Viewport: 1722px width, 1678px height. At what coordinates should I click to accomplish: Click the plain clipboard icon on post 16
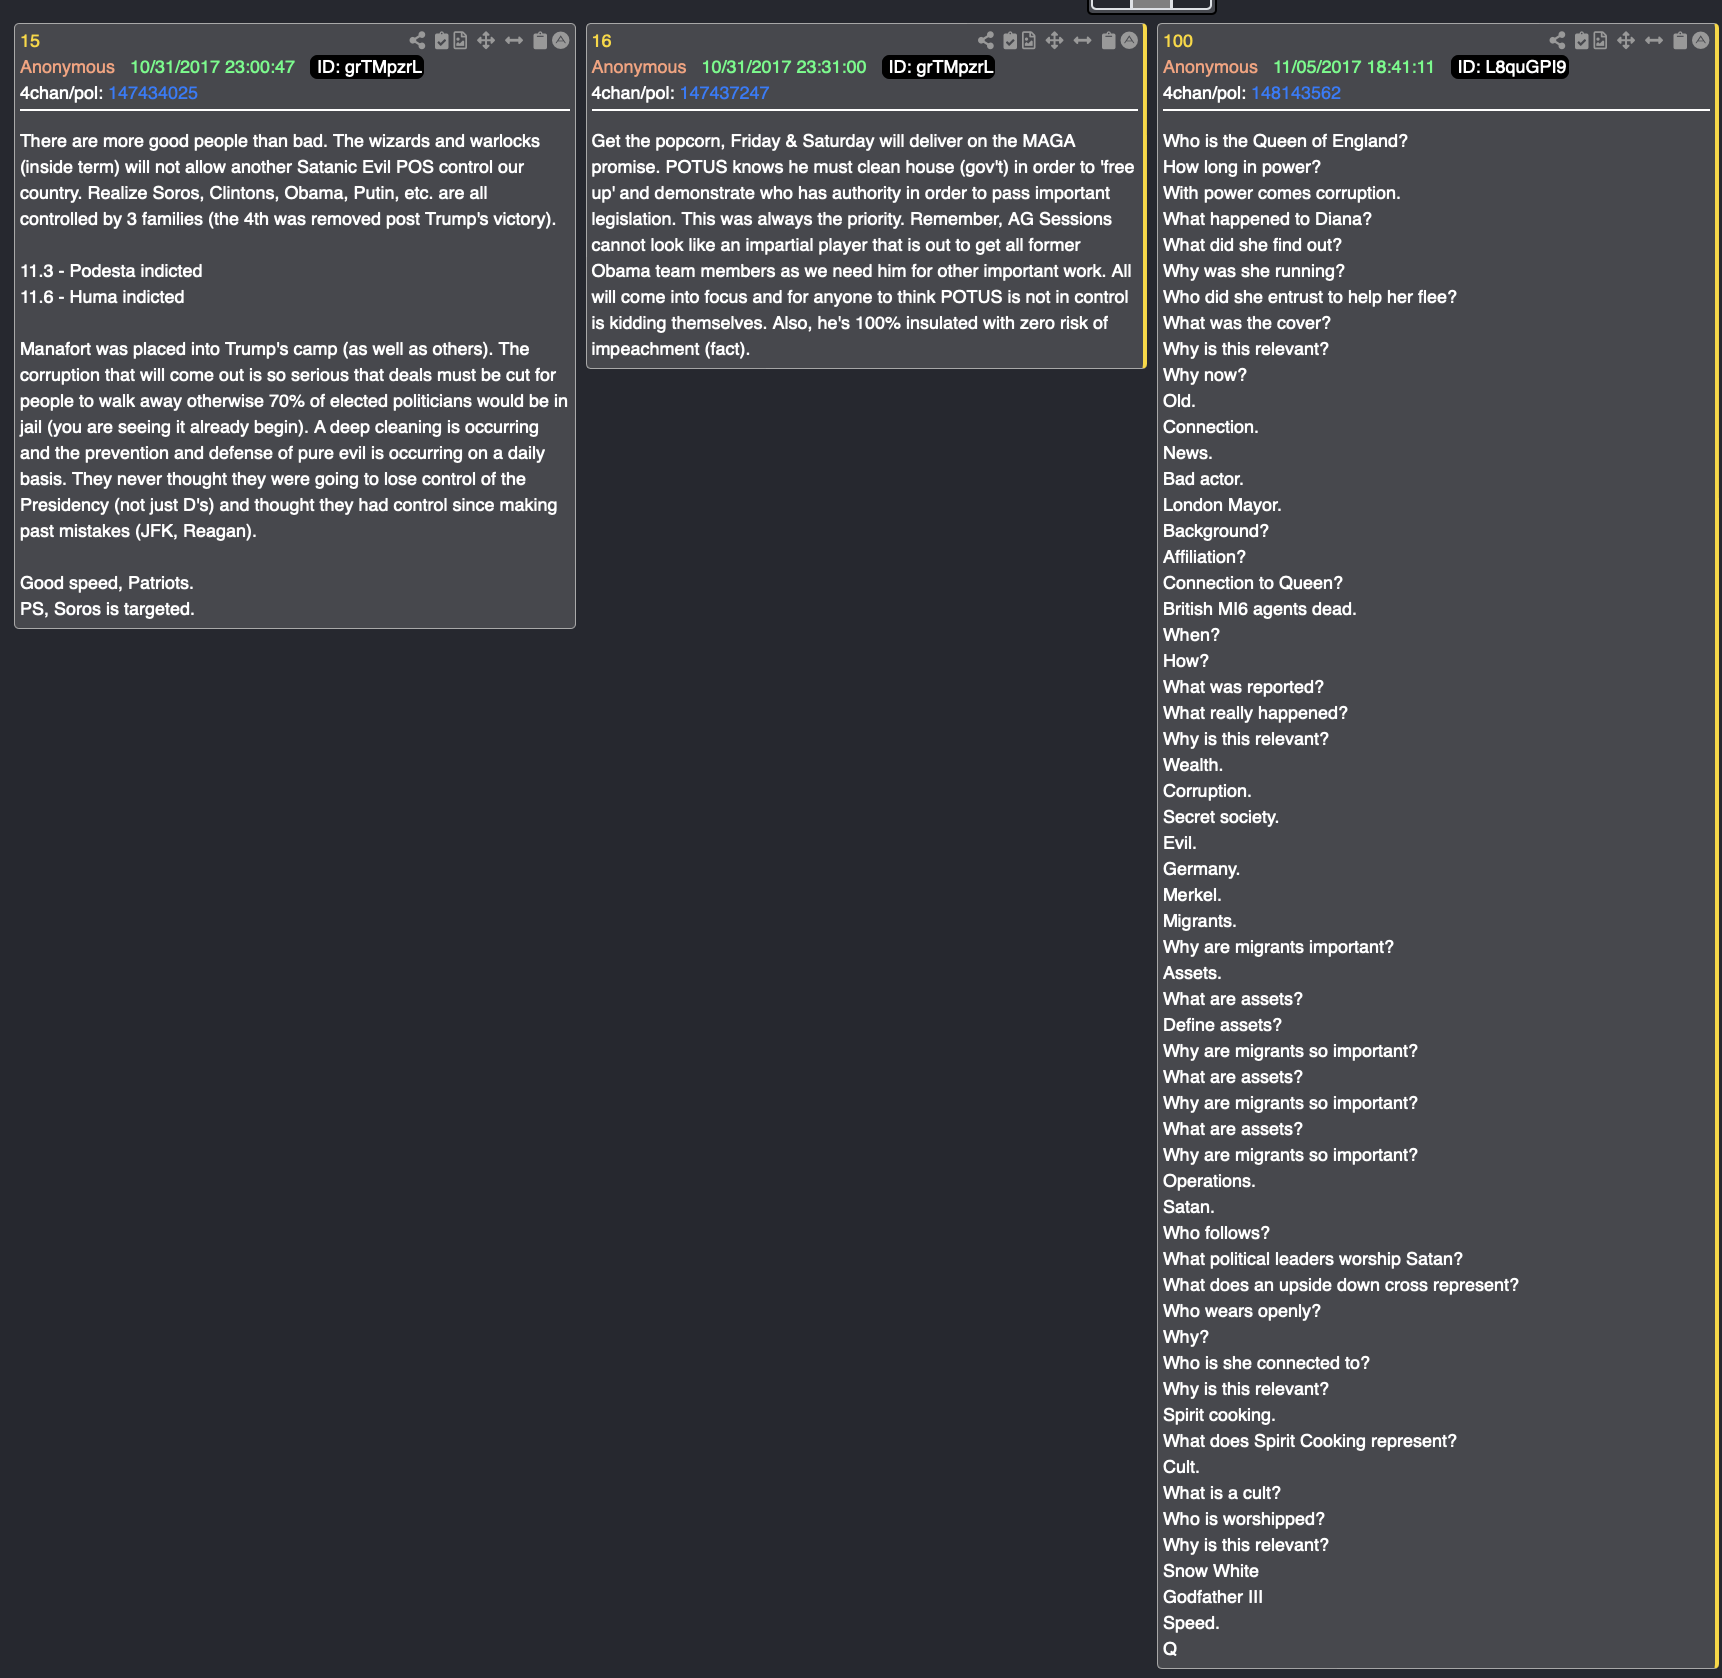pos(1108,41)
